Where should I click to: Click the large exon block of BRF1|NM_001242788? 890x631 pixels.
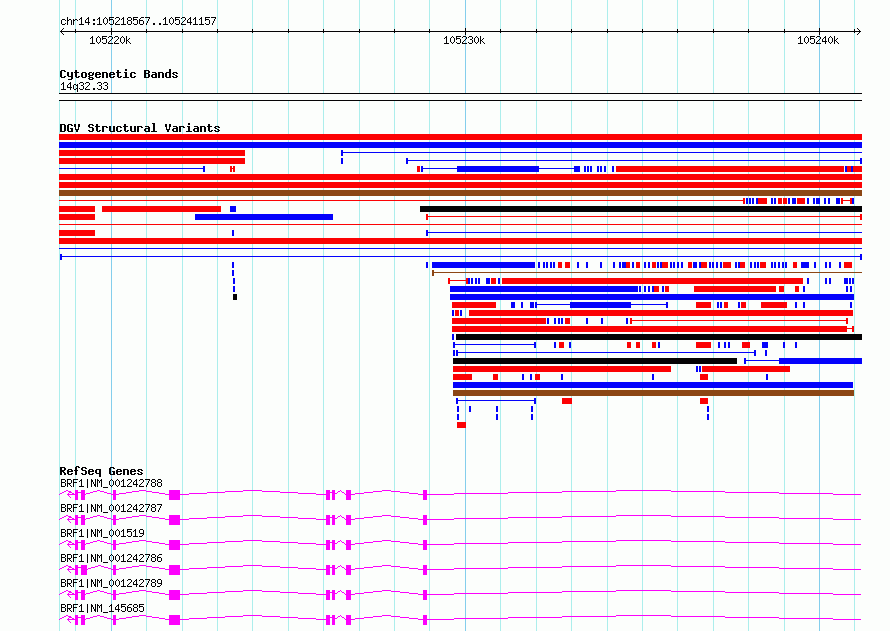pos(174,495)
